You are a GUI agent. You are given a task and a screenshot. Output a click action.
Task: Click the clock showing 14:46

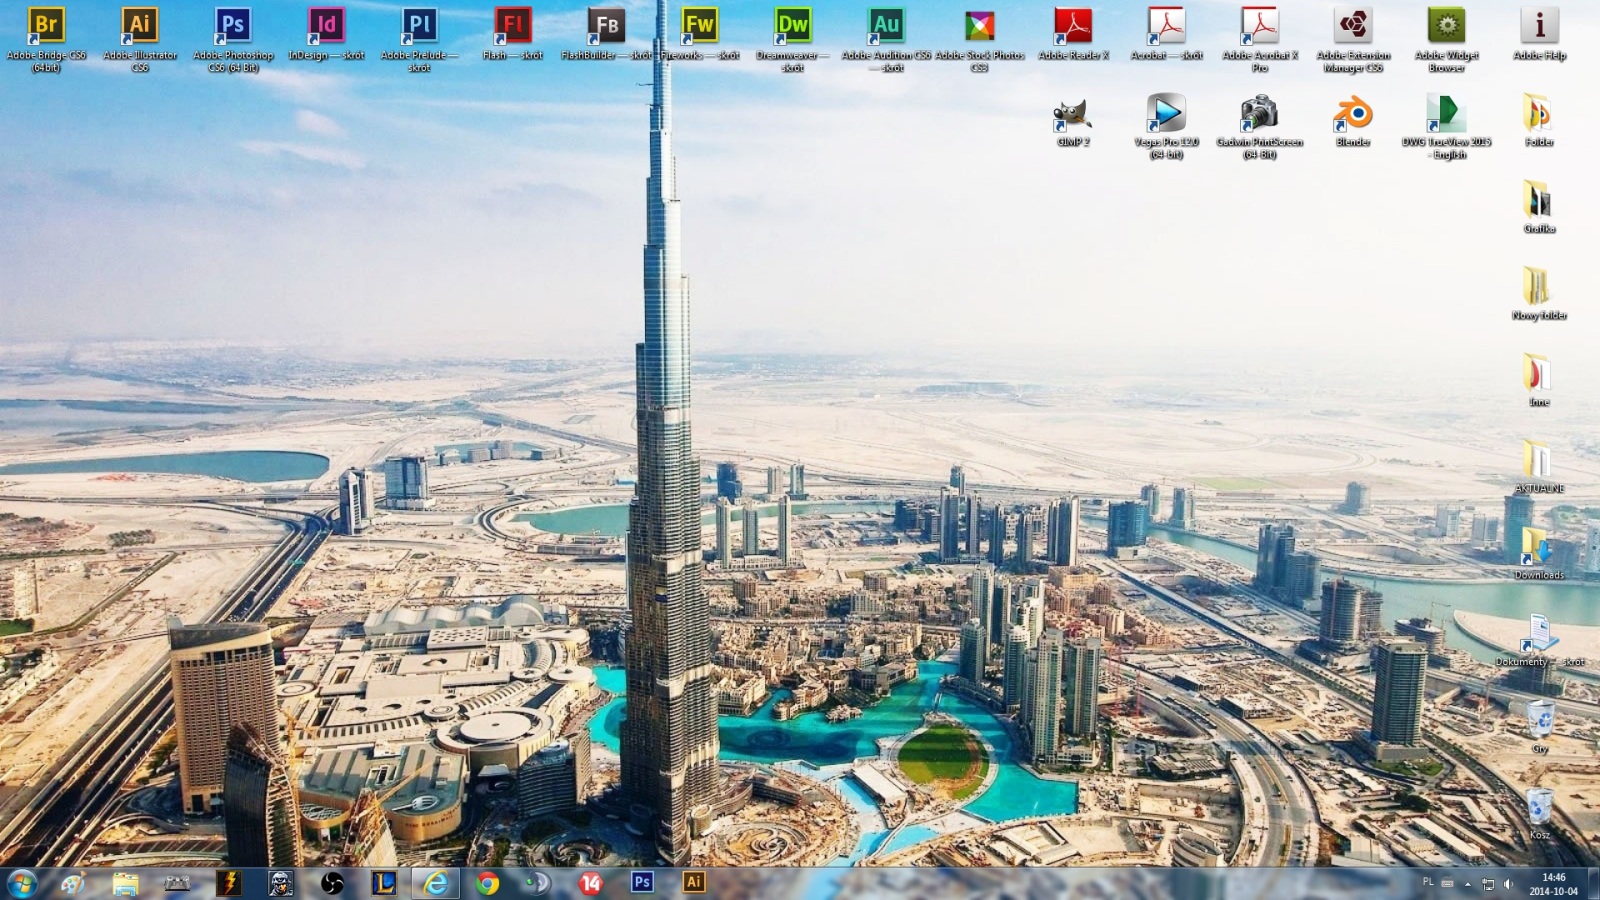(x=1553, y=884)
